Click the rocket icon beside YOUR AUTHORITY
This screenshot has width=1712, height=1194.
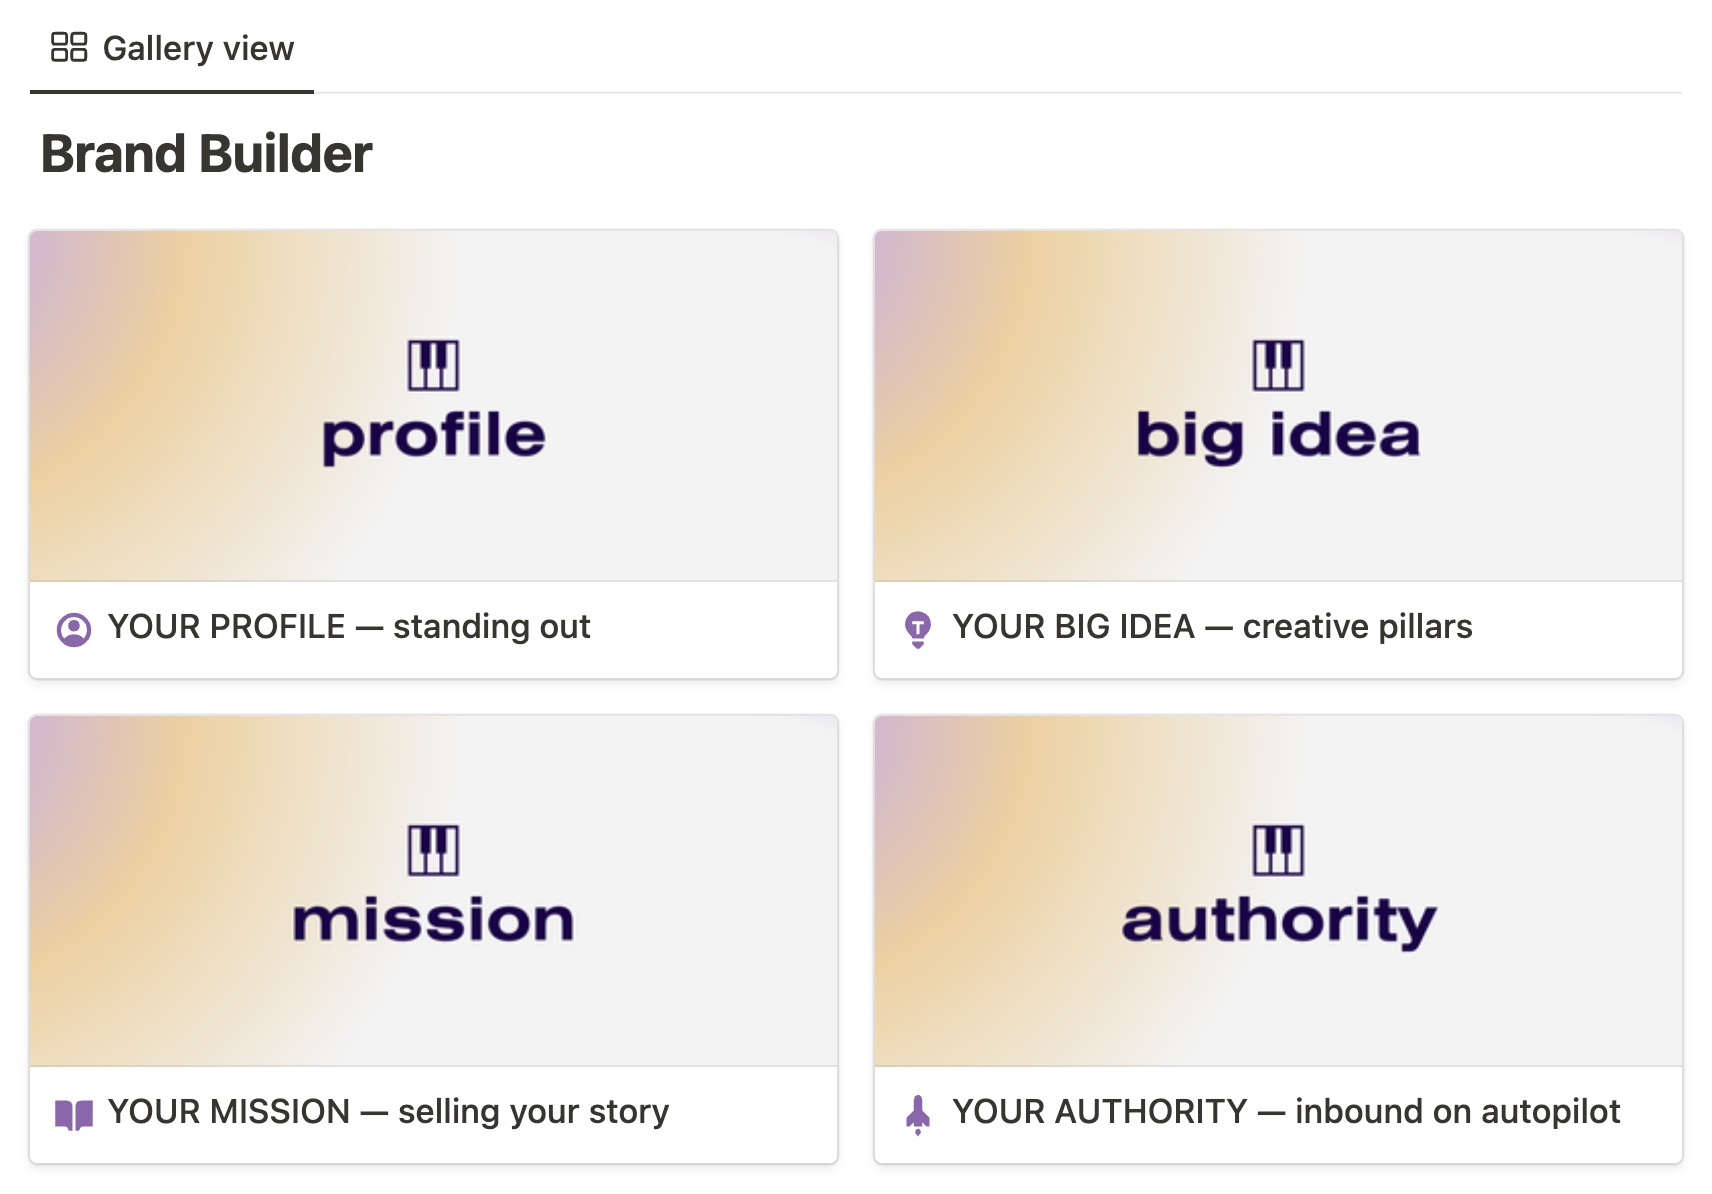coord(918,1113)
